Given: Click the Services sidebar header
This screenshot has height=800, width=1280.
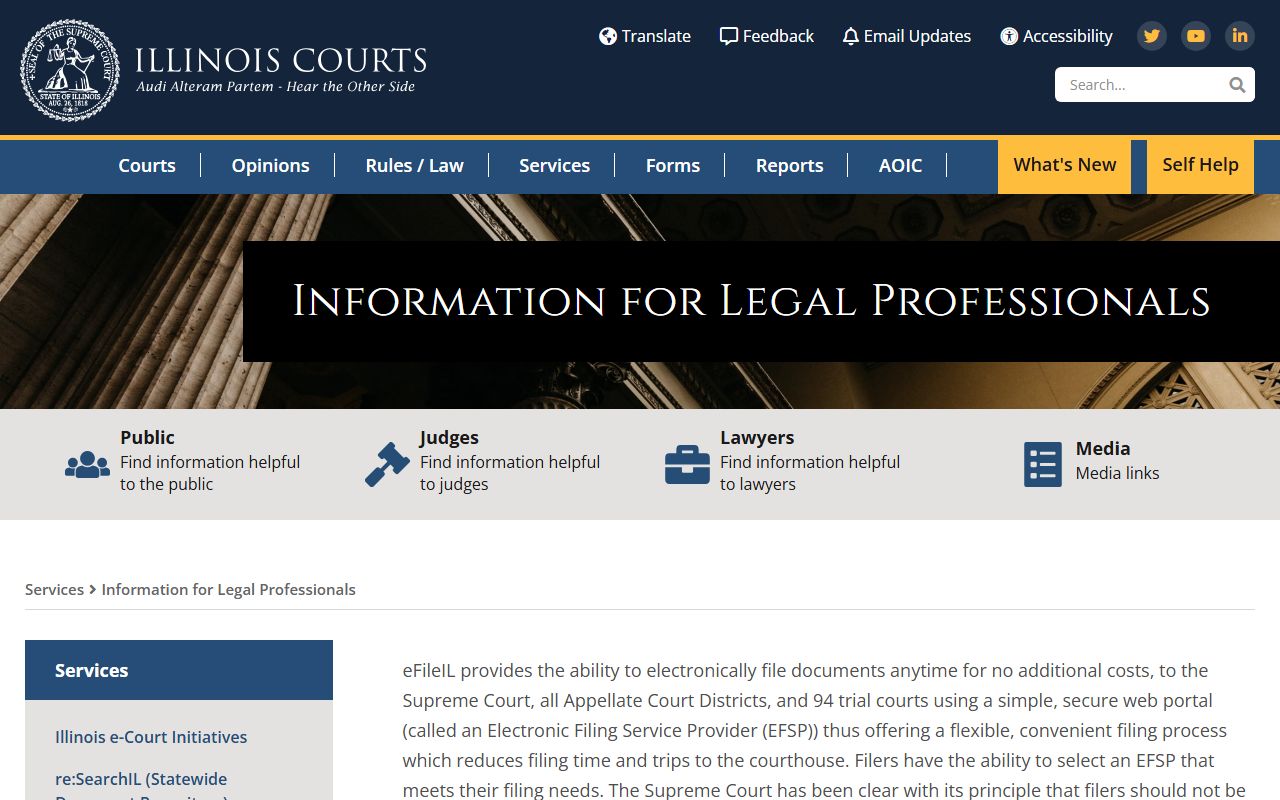Looking at the screenshot, I should pyautogui.click(x=179, y=670).
